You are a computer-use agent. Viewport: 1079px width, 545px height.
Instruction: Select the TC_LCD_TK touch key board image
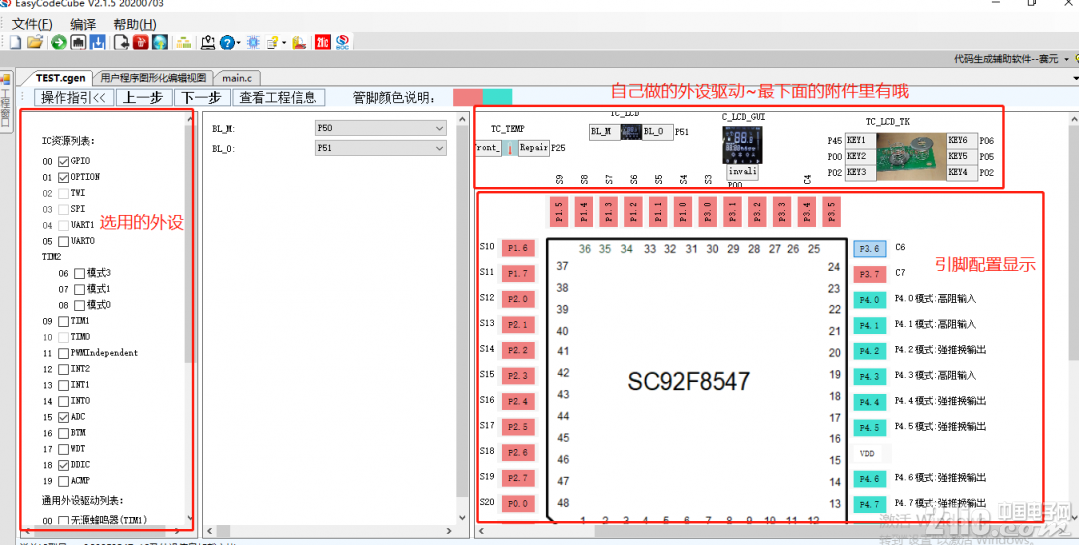point(910,156)
